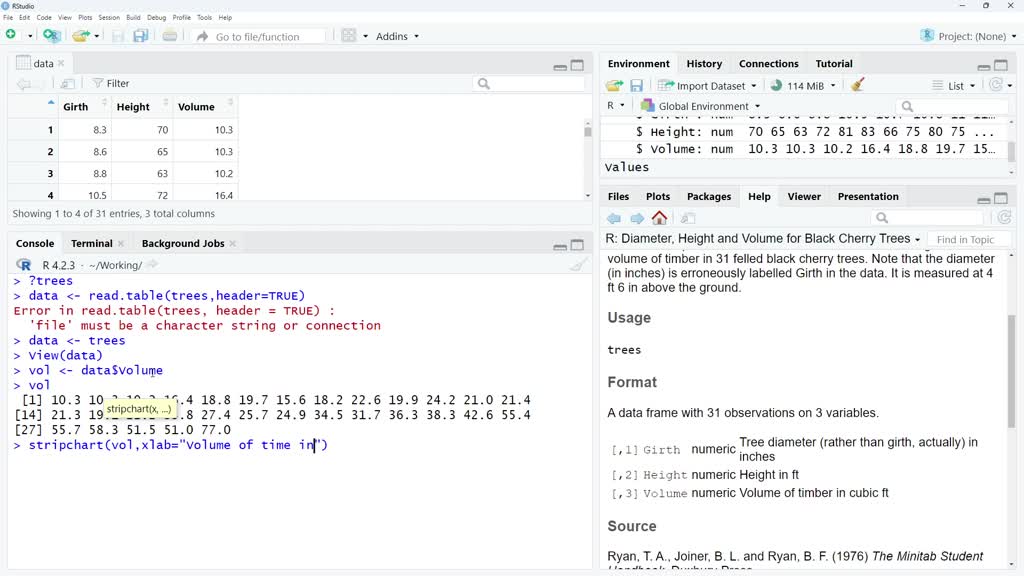The height and width of the screenshot is (576, 1024).
Task: Switch to the Tutorial tab
Action: click(x=834, y=63)
